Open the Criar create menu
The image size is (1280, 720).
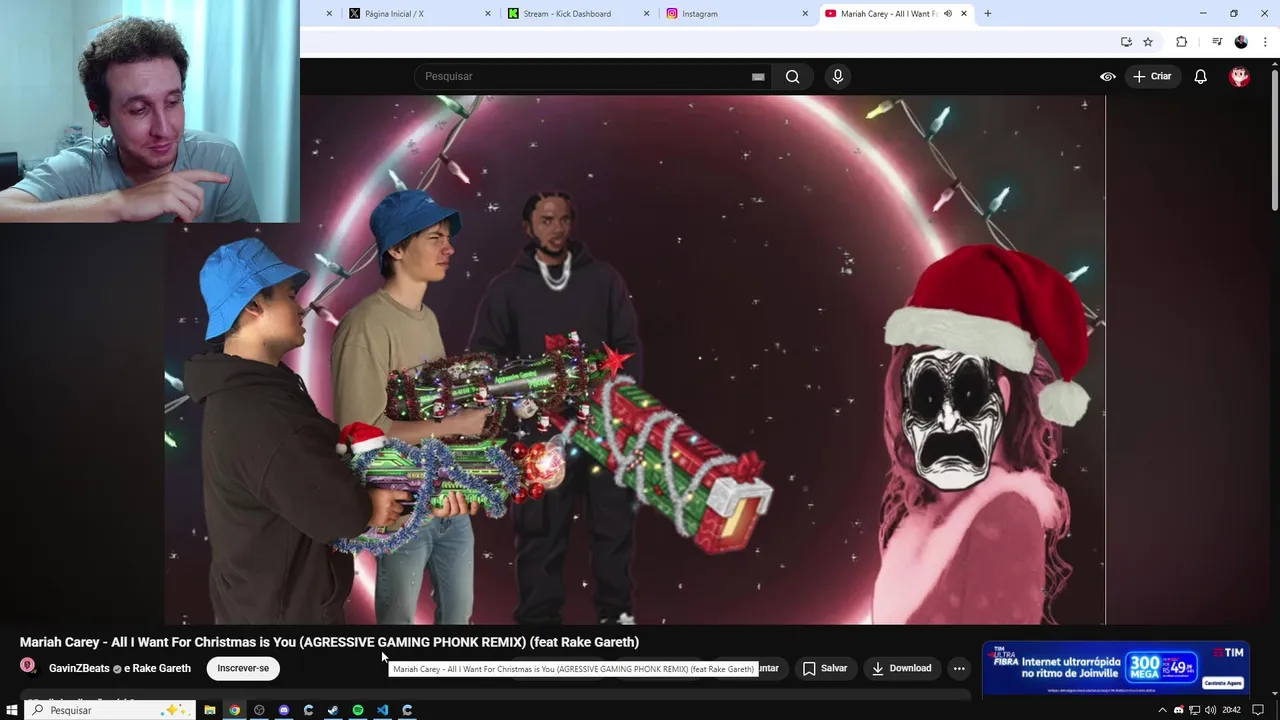click(1152, 76)
